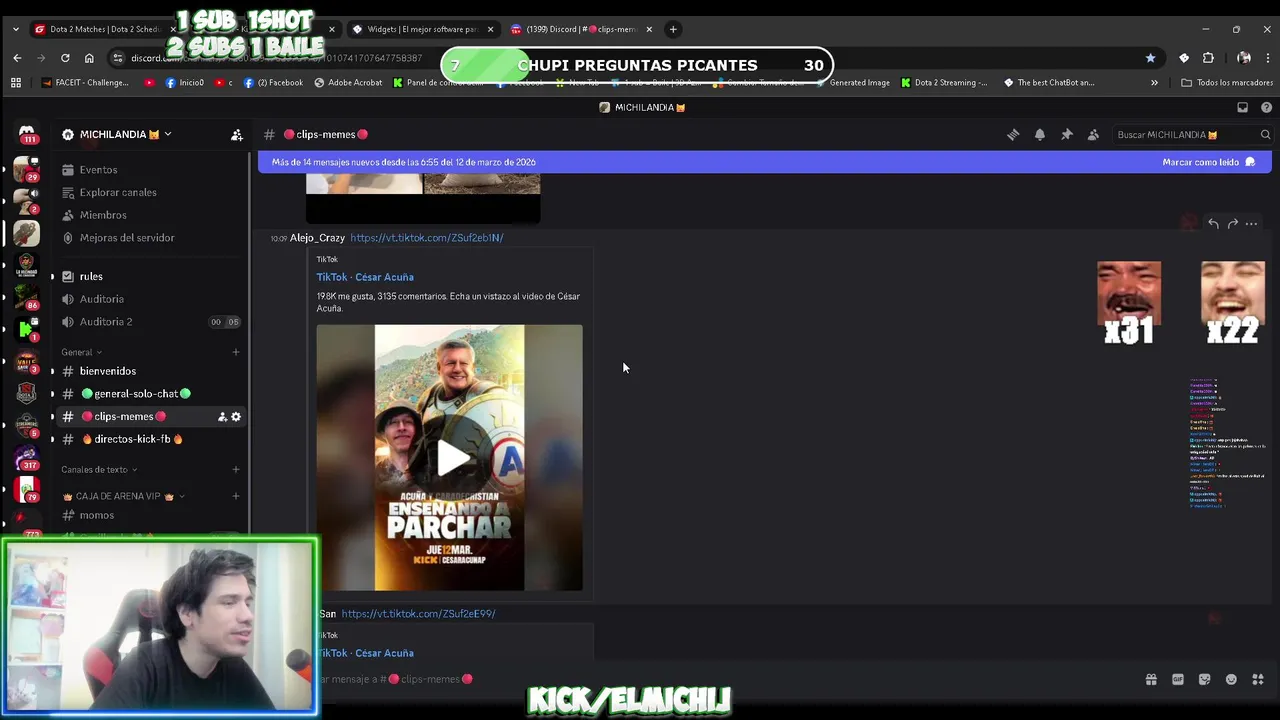Open more options dots on message toolbar

click(x=1251, y=224)
